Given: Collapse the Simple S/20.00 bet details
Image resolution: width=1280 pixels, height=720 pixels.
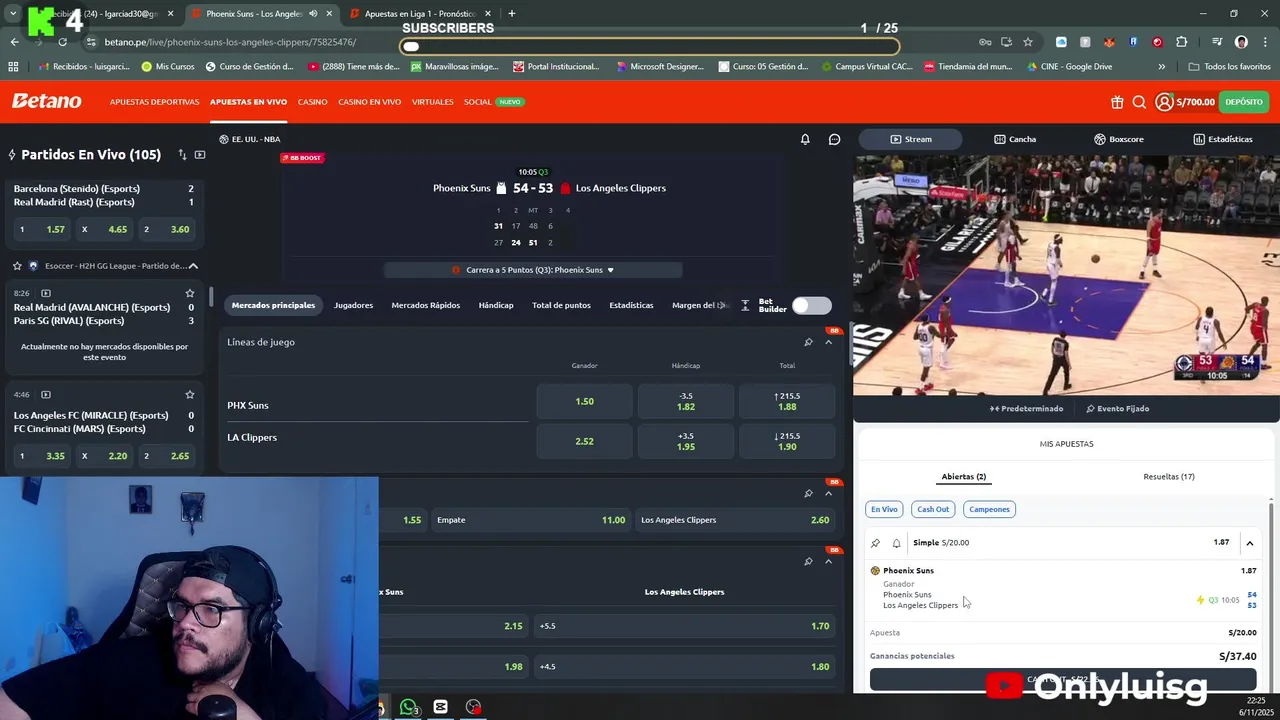Looking at the screenshot, I should (1249, 543).
